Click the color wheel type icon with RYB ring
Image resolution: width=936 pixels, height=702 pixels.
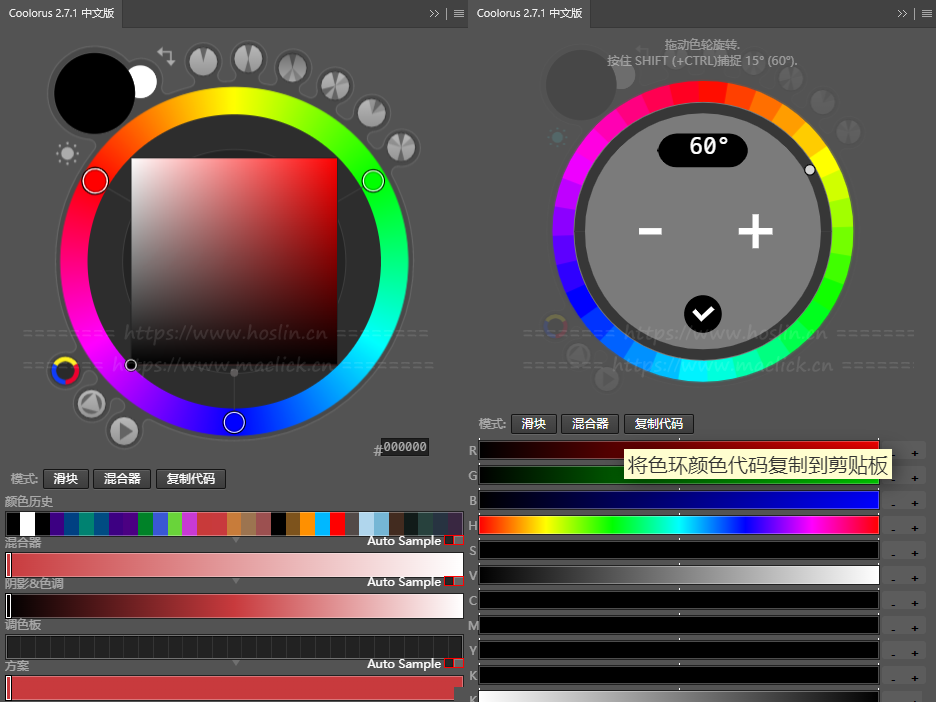click(x=65, y=372)
